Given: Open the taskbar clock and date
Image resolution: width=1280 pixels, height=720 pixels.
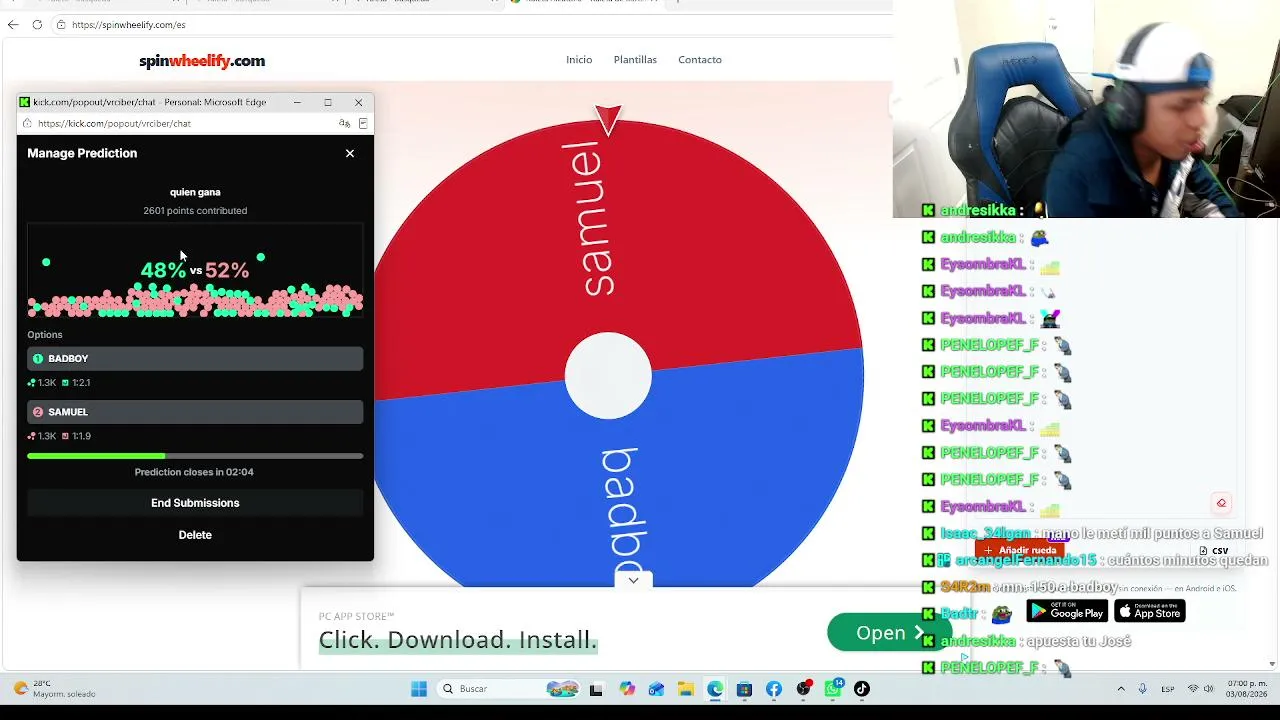Looking at the screenshot, I should (x=1246, y=689).
